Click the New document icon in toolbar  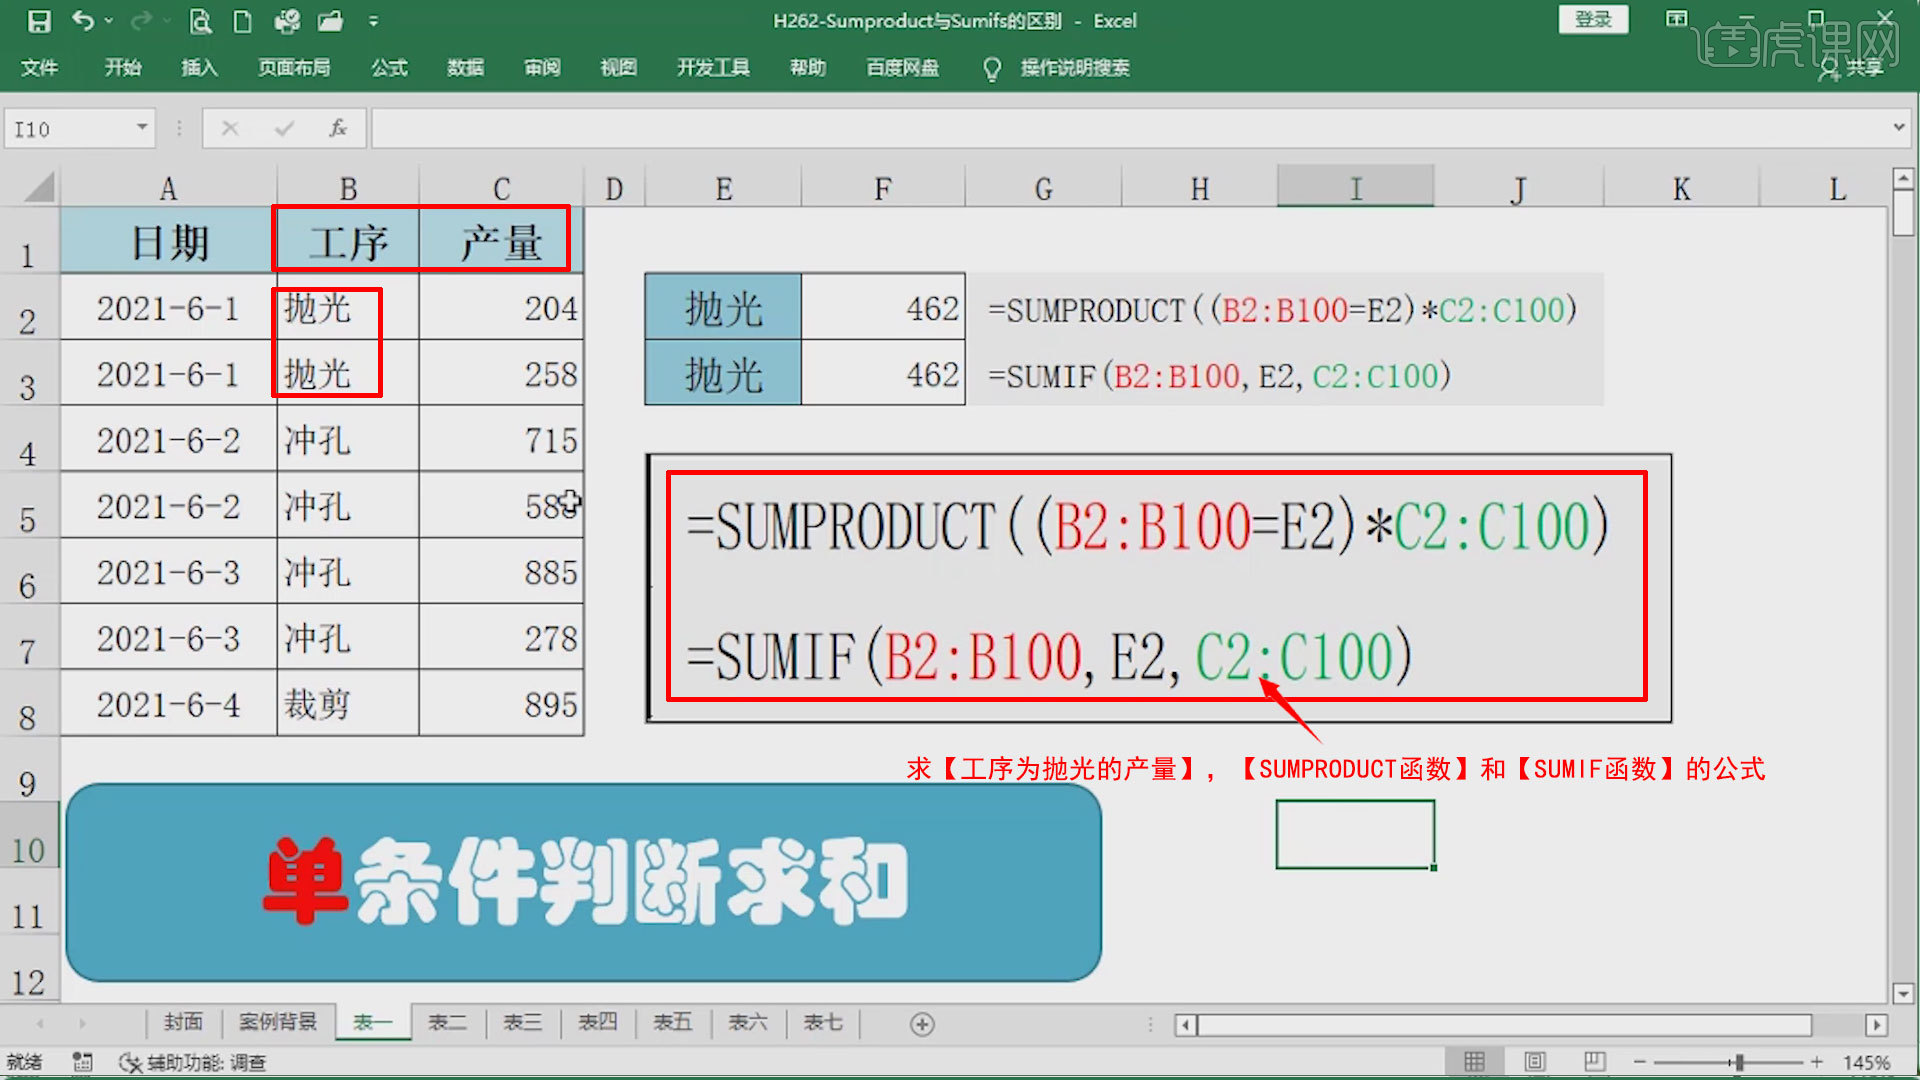tap(242, 21)
